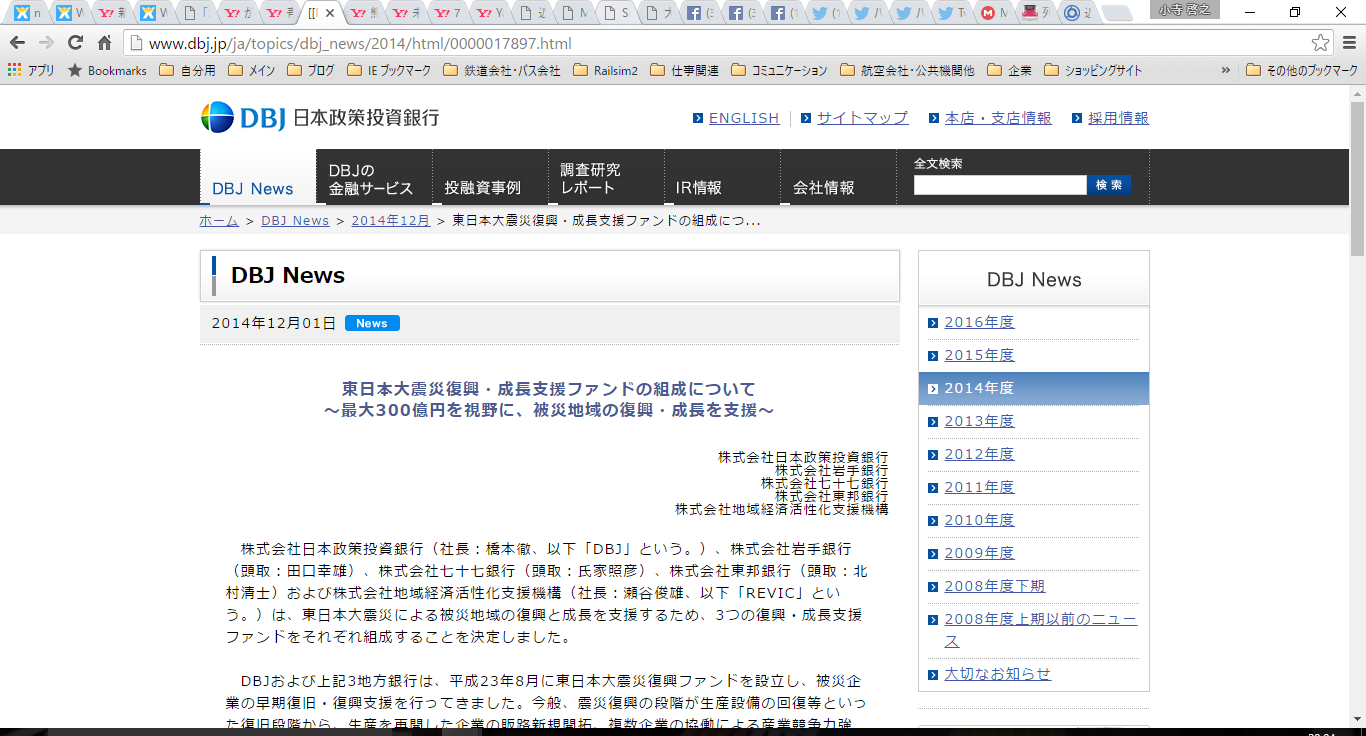1366x736 pixels.
Task: Open 2013年度 in the sidebar
Action: (x=979, y=421)
